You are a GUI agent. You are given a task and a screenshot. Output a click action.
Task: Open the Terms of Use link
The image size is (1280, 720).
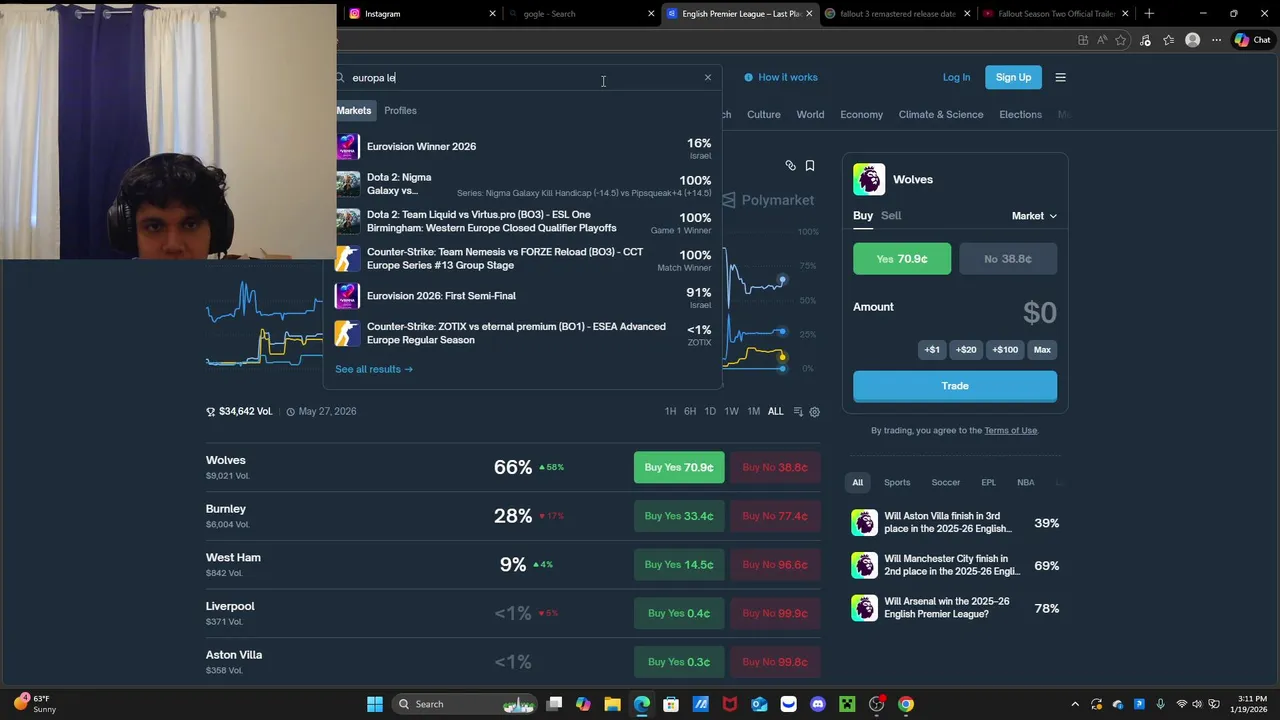[1011, 431]
